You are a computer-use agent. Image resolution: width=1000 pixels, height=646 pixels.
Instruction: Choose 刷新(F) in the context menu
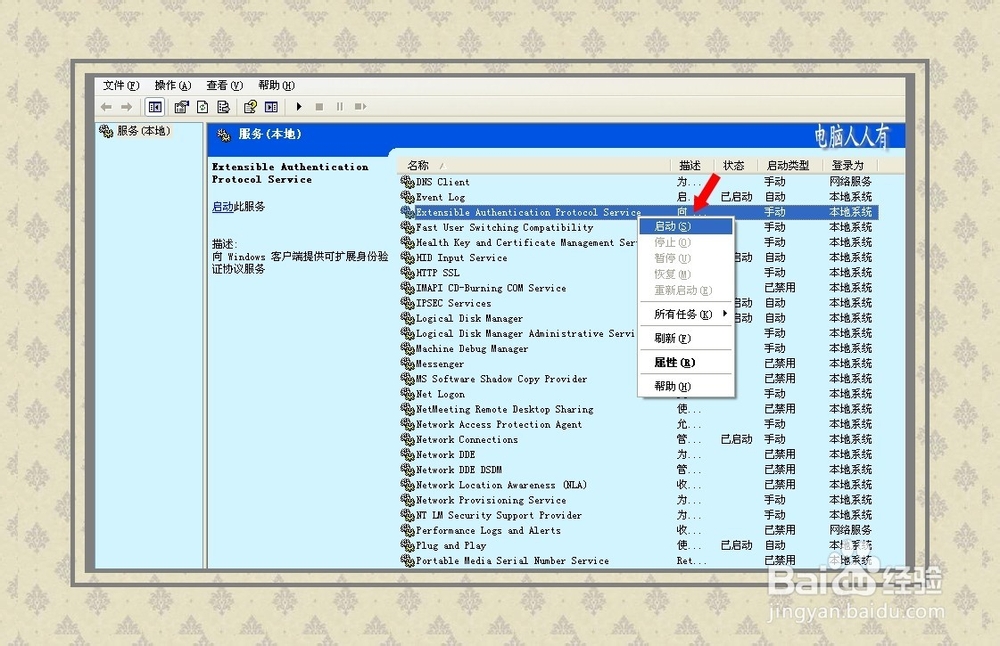tap(686, 339)
